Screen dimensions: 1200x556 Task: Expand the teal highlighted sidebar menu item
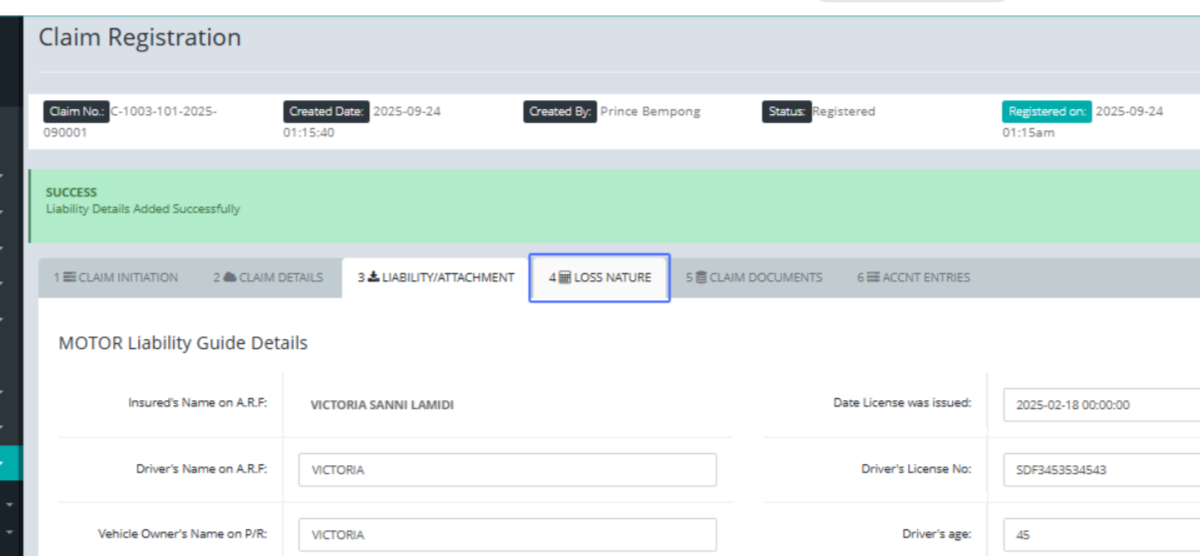pos(10,463)
